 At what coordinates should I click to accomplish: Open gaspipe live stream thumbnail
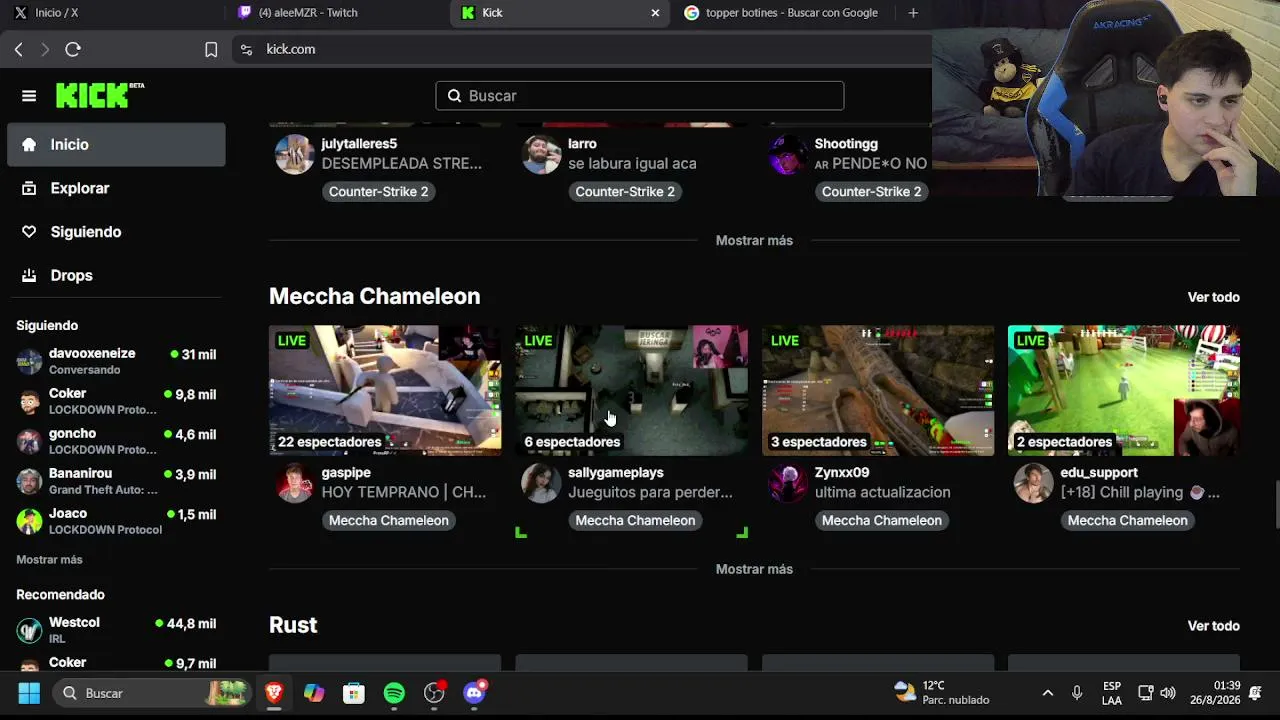385,390
